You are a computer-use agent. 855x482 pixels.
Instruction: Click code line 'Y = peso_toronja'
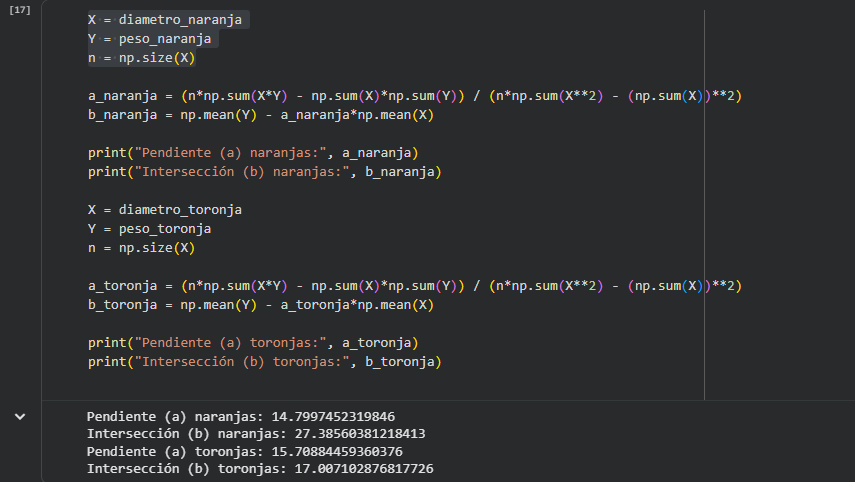pyautogui.click(x=149, y=229)
